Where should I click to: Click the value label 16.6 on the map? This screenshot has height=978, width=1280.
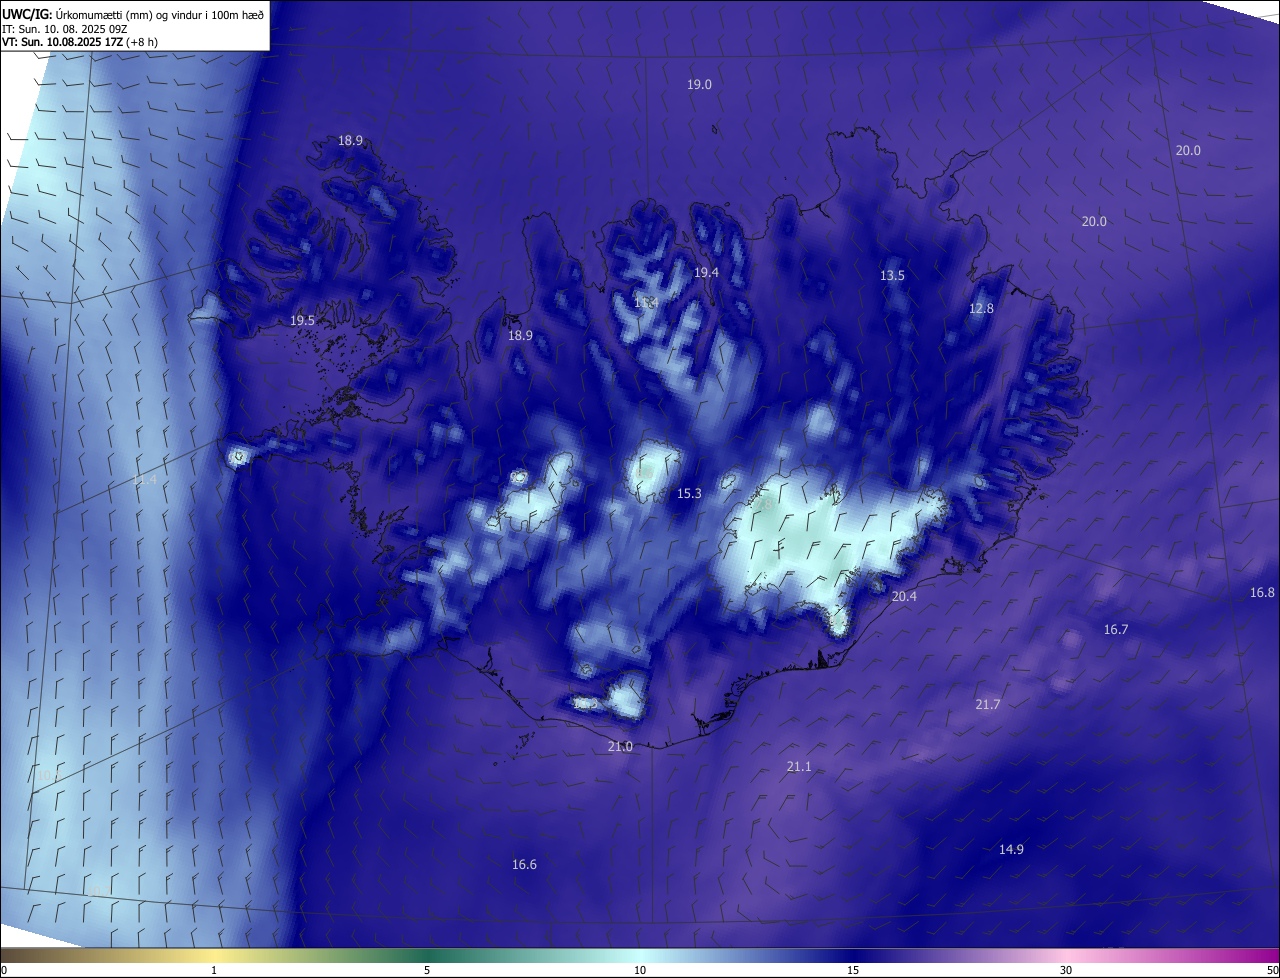(x=524, y=864)
